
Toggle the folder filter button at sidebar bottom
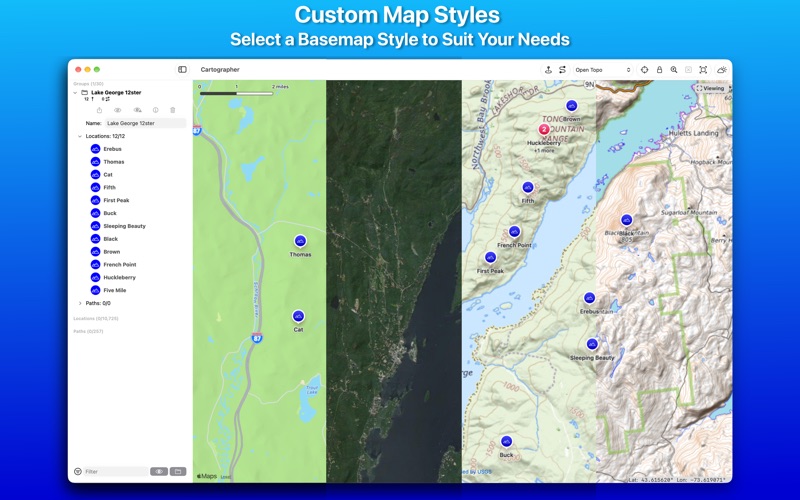[178, 471]
